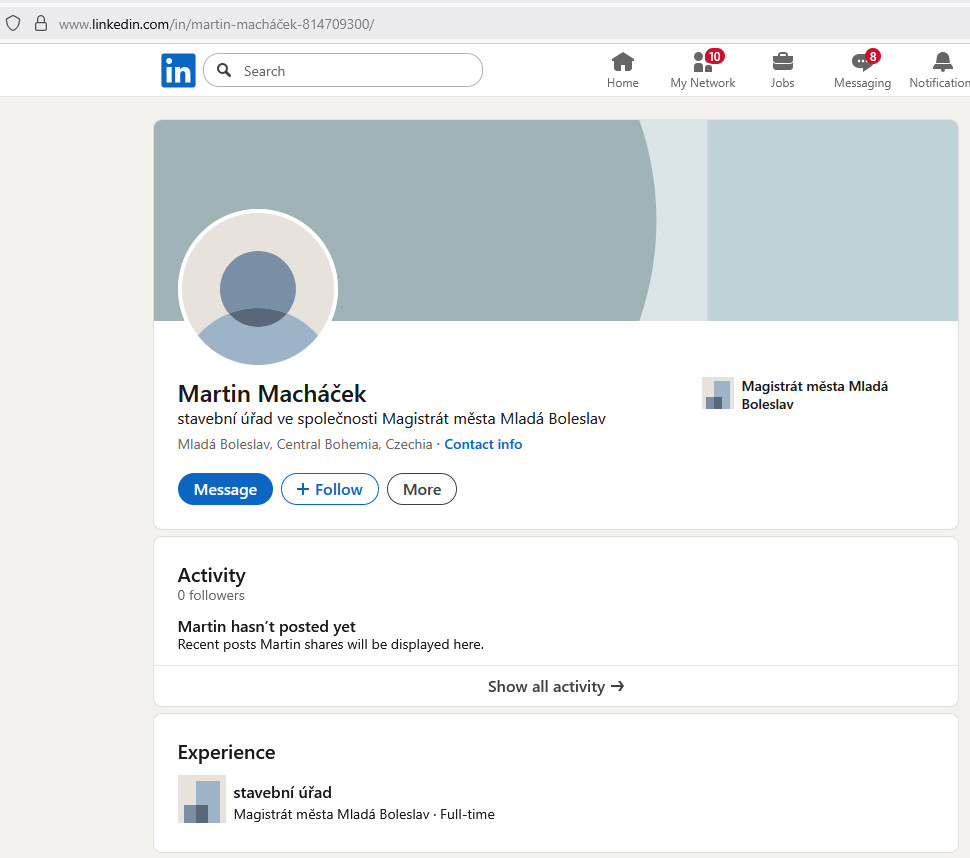Click Show all activity link
Viewport: 970px width, 858px height.
click(x=555, y=686)
